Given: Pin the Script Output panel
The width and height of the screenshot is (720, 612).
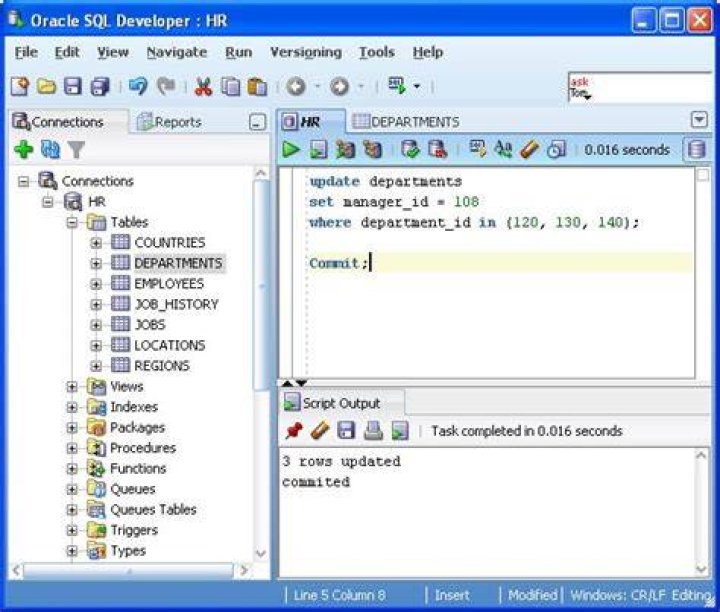Looking at the screenshot, I should (294, 431).
